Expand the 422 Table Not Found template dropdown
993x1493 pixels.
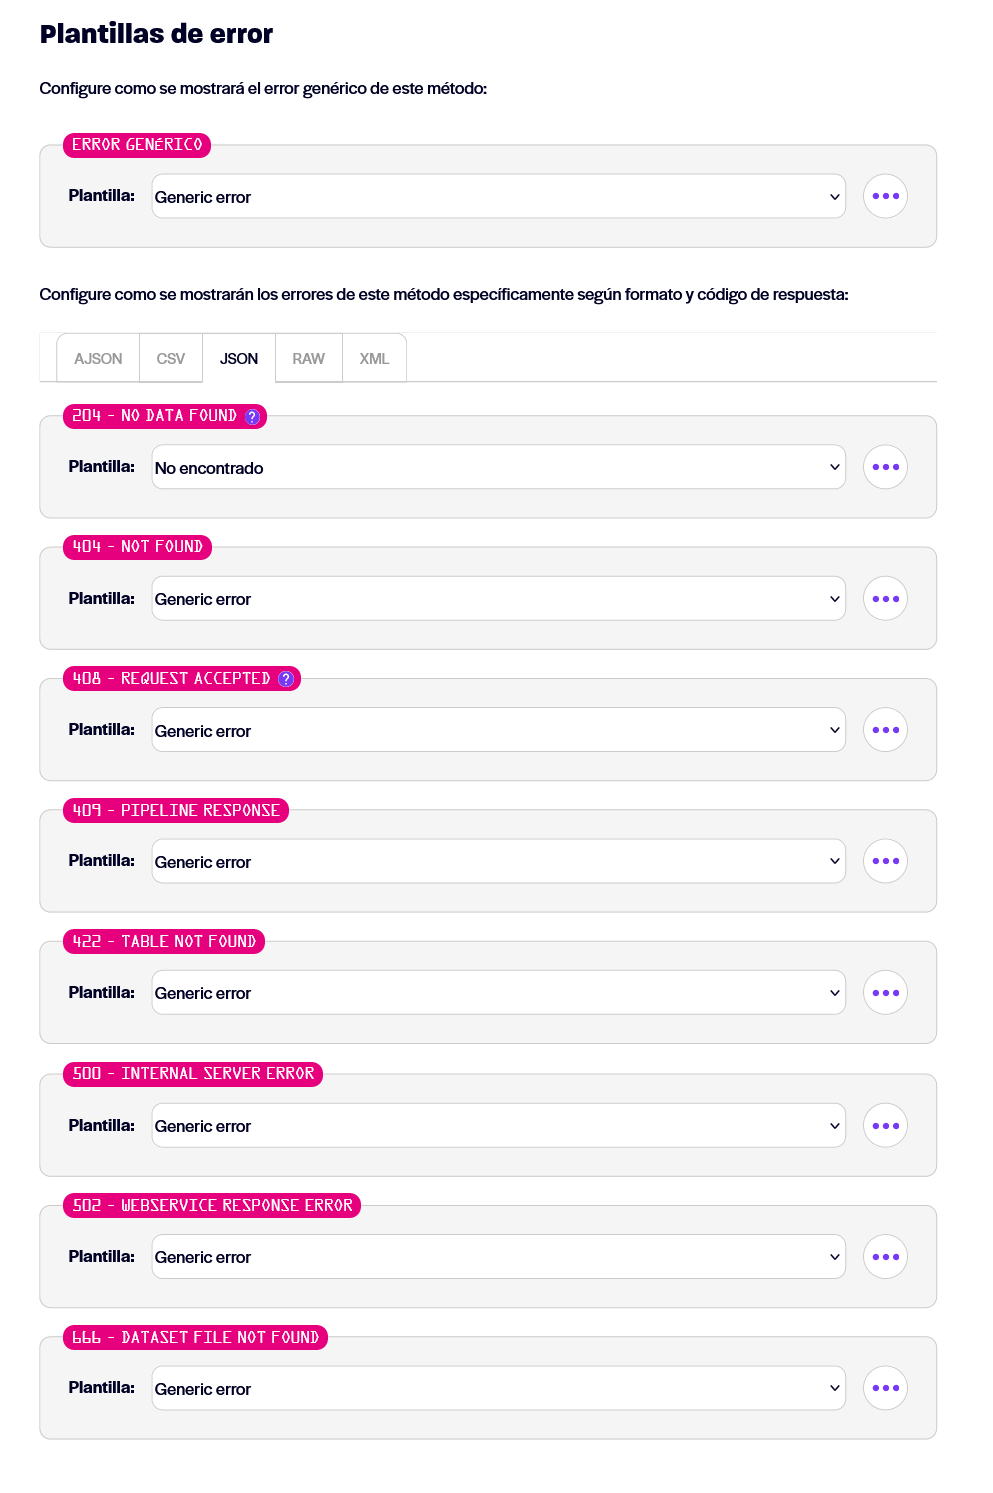(x=498, y=993)
